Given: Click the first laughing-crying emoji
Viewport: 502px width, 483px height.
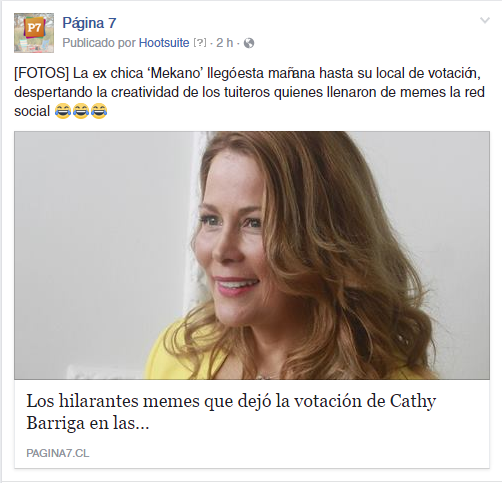Looking at the screenshot, I should 63,111.
